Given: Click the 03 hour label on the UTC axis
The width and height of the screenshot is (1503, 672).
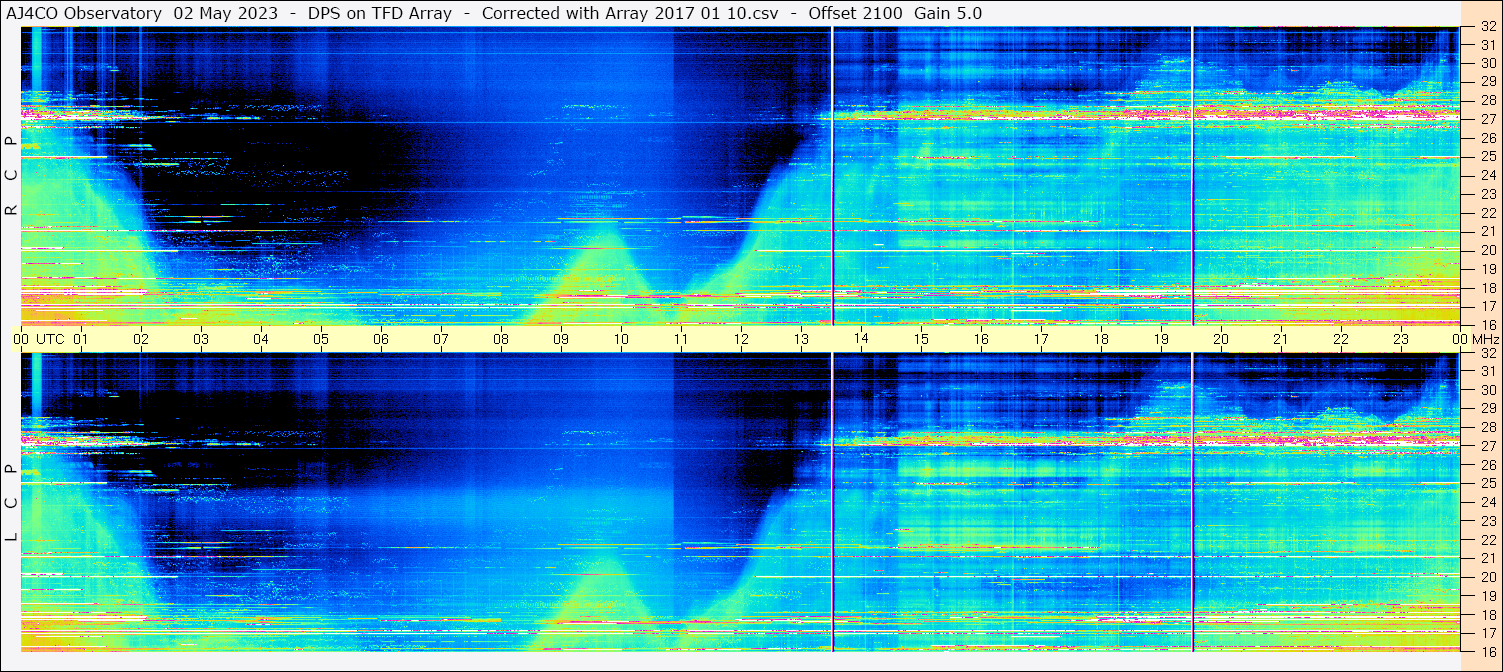Looking at the screenshot, I should [x=201, y=339].
